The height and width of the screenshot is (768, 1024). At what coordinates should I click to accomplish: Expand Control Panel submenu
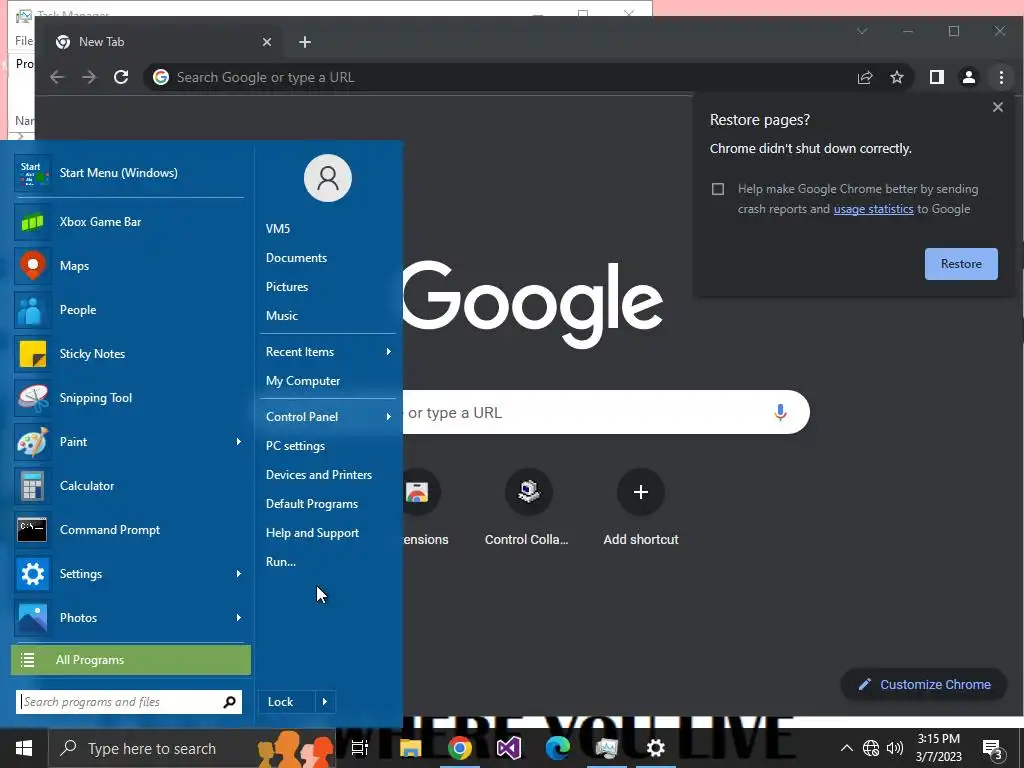point(328,417)
